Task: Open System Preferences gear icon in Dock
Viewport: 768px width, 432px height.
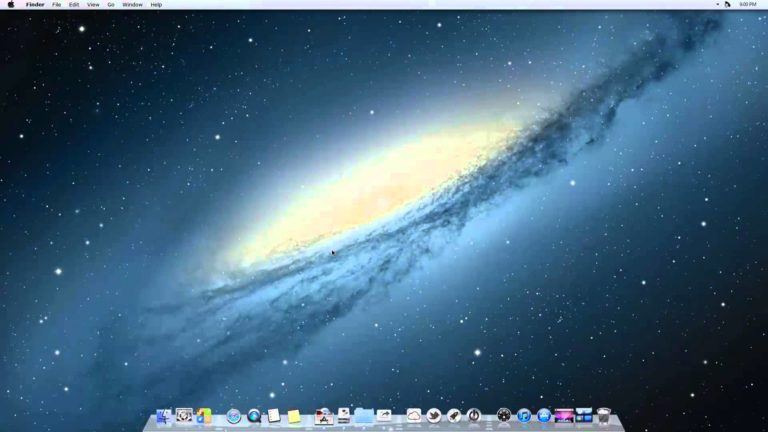Action: tap(184, 416)
